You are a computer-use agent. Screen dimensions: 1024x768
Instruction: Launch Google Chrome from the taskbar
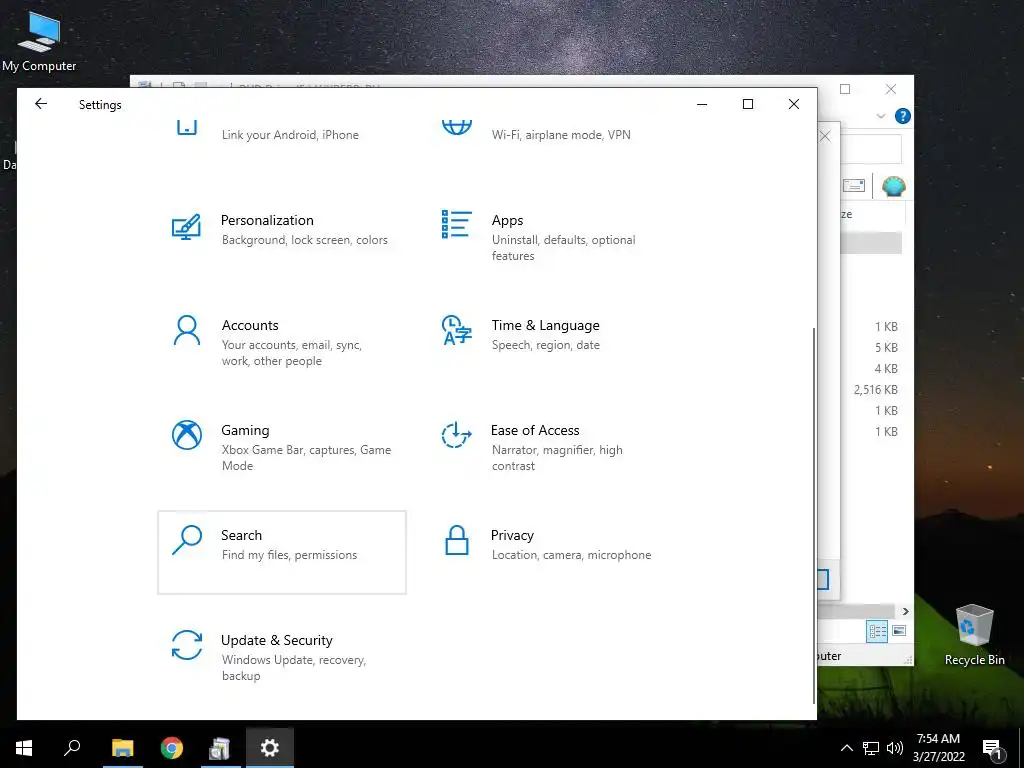point(172,748)
